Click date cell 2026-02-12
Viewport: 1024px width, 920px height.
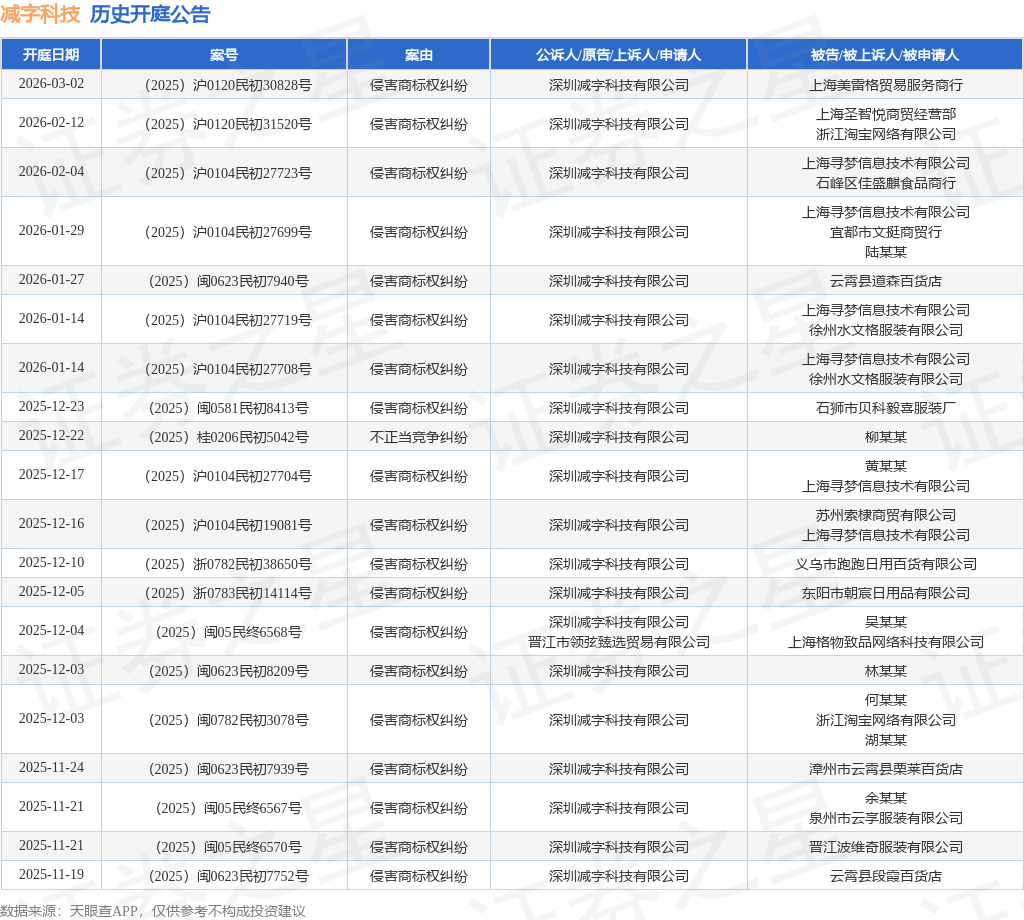[51, 123]
